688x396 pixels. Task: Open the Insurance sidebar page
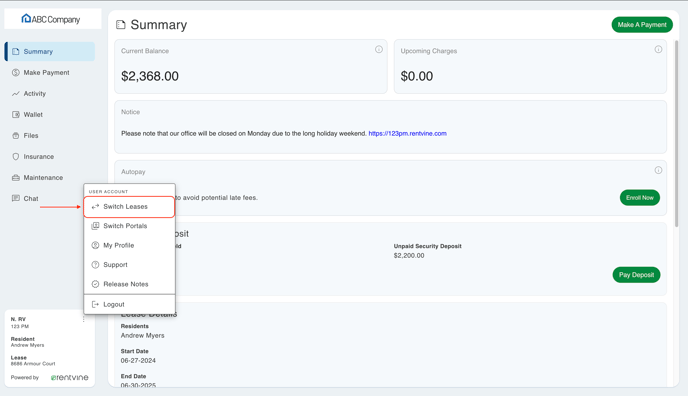point(50,157)
